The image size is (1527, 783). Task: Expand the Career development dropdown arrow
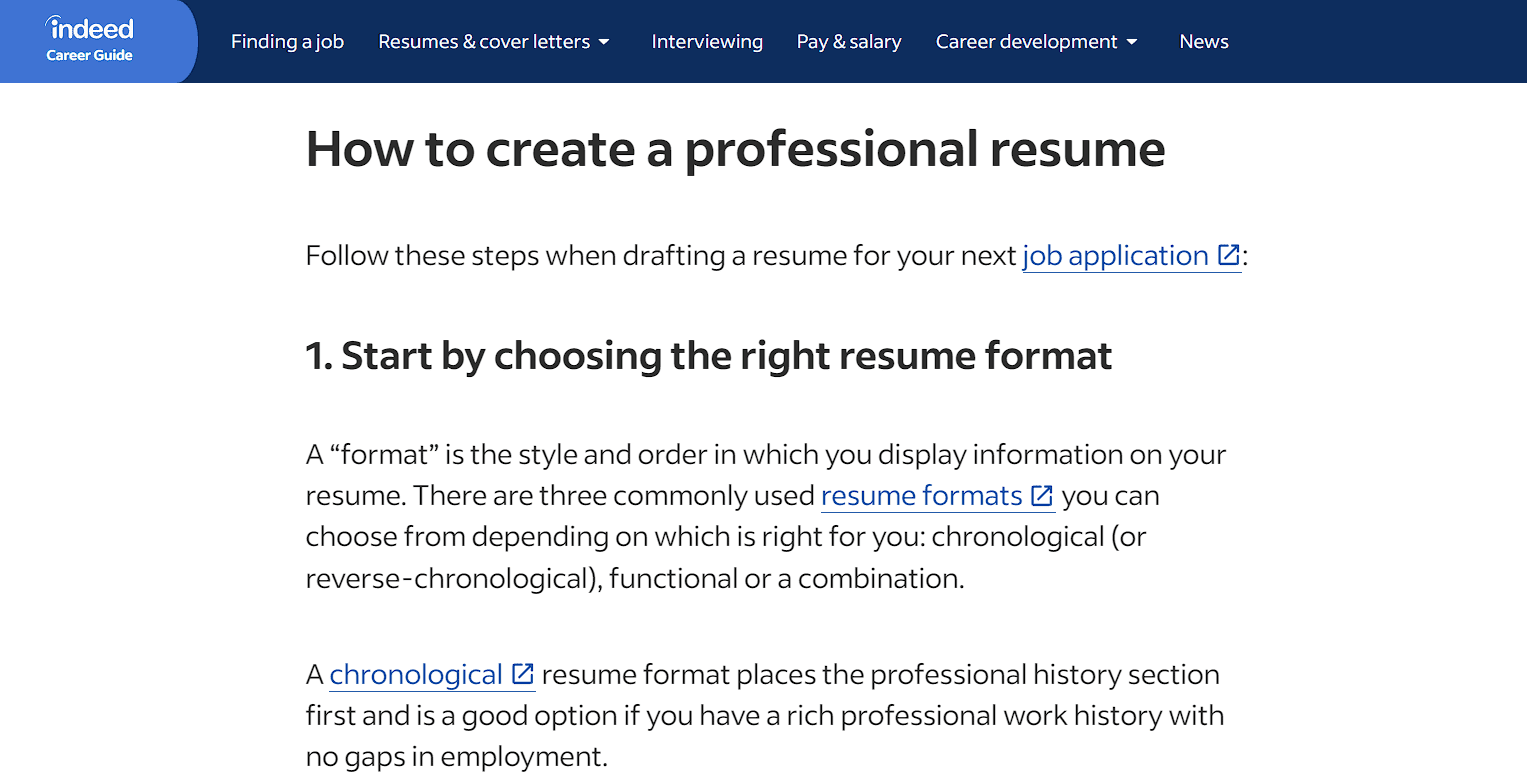[x=1132, y=42]
